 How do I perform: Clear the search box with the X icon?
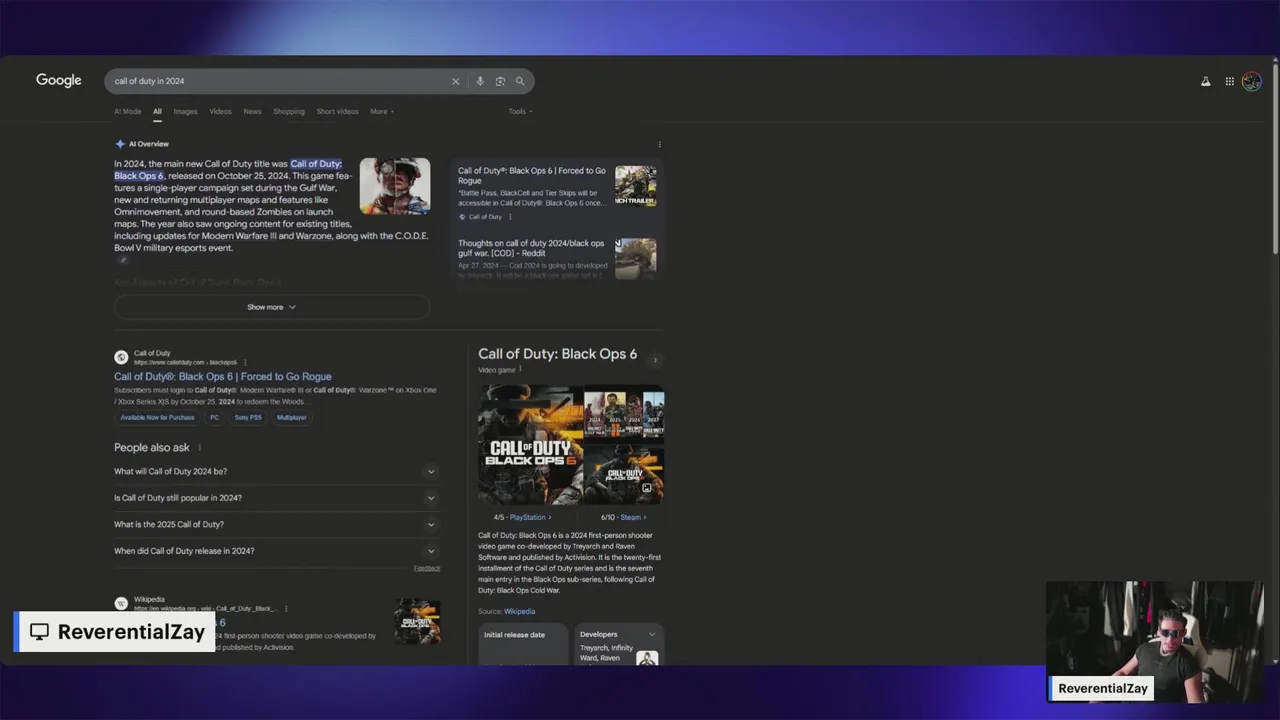click(x=455, y=81)
